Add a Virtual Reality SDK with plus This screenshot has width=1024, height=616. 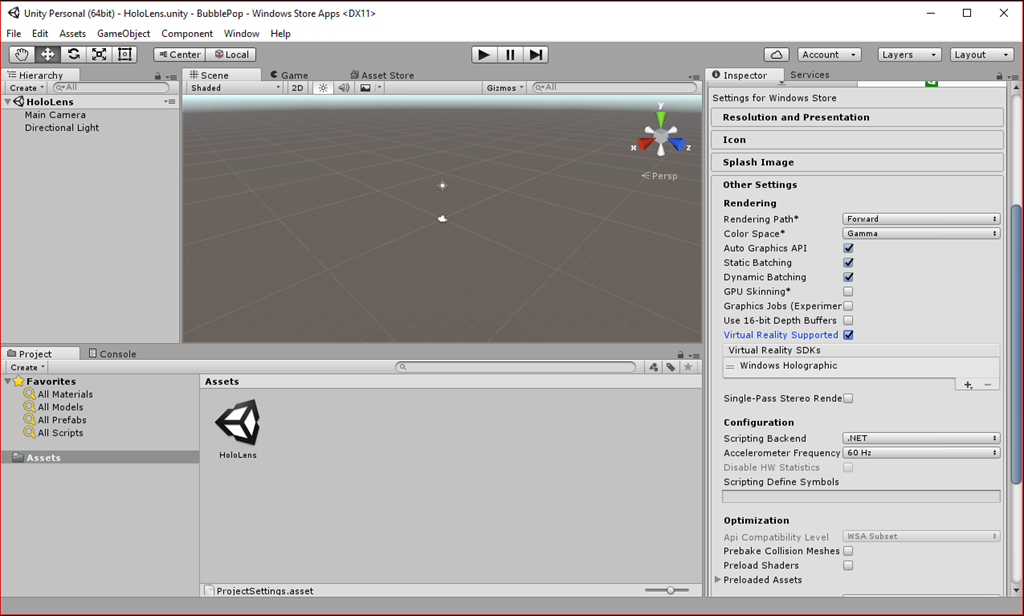[x=968, y=385]
